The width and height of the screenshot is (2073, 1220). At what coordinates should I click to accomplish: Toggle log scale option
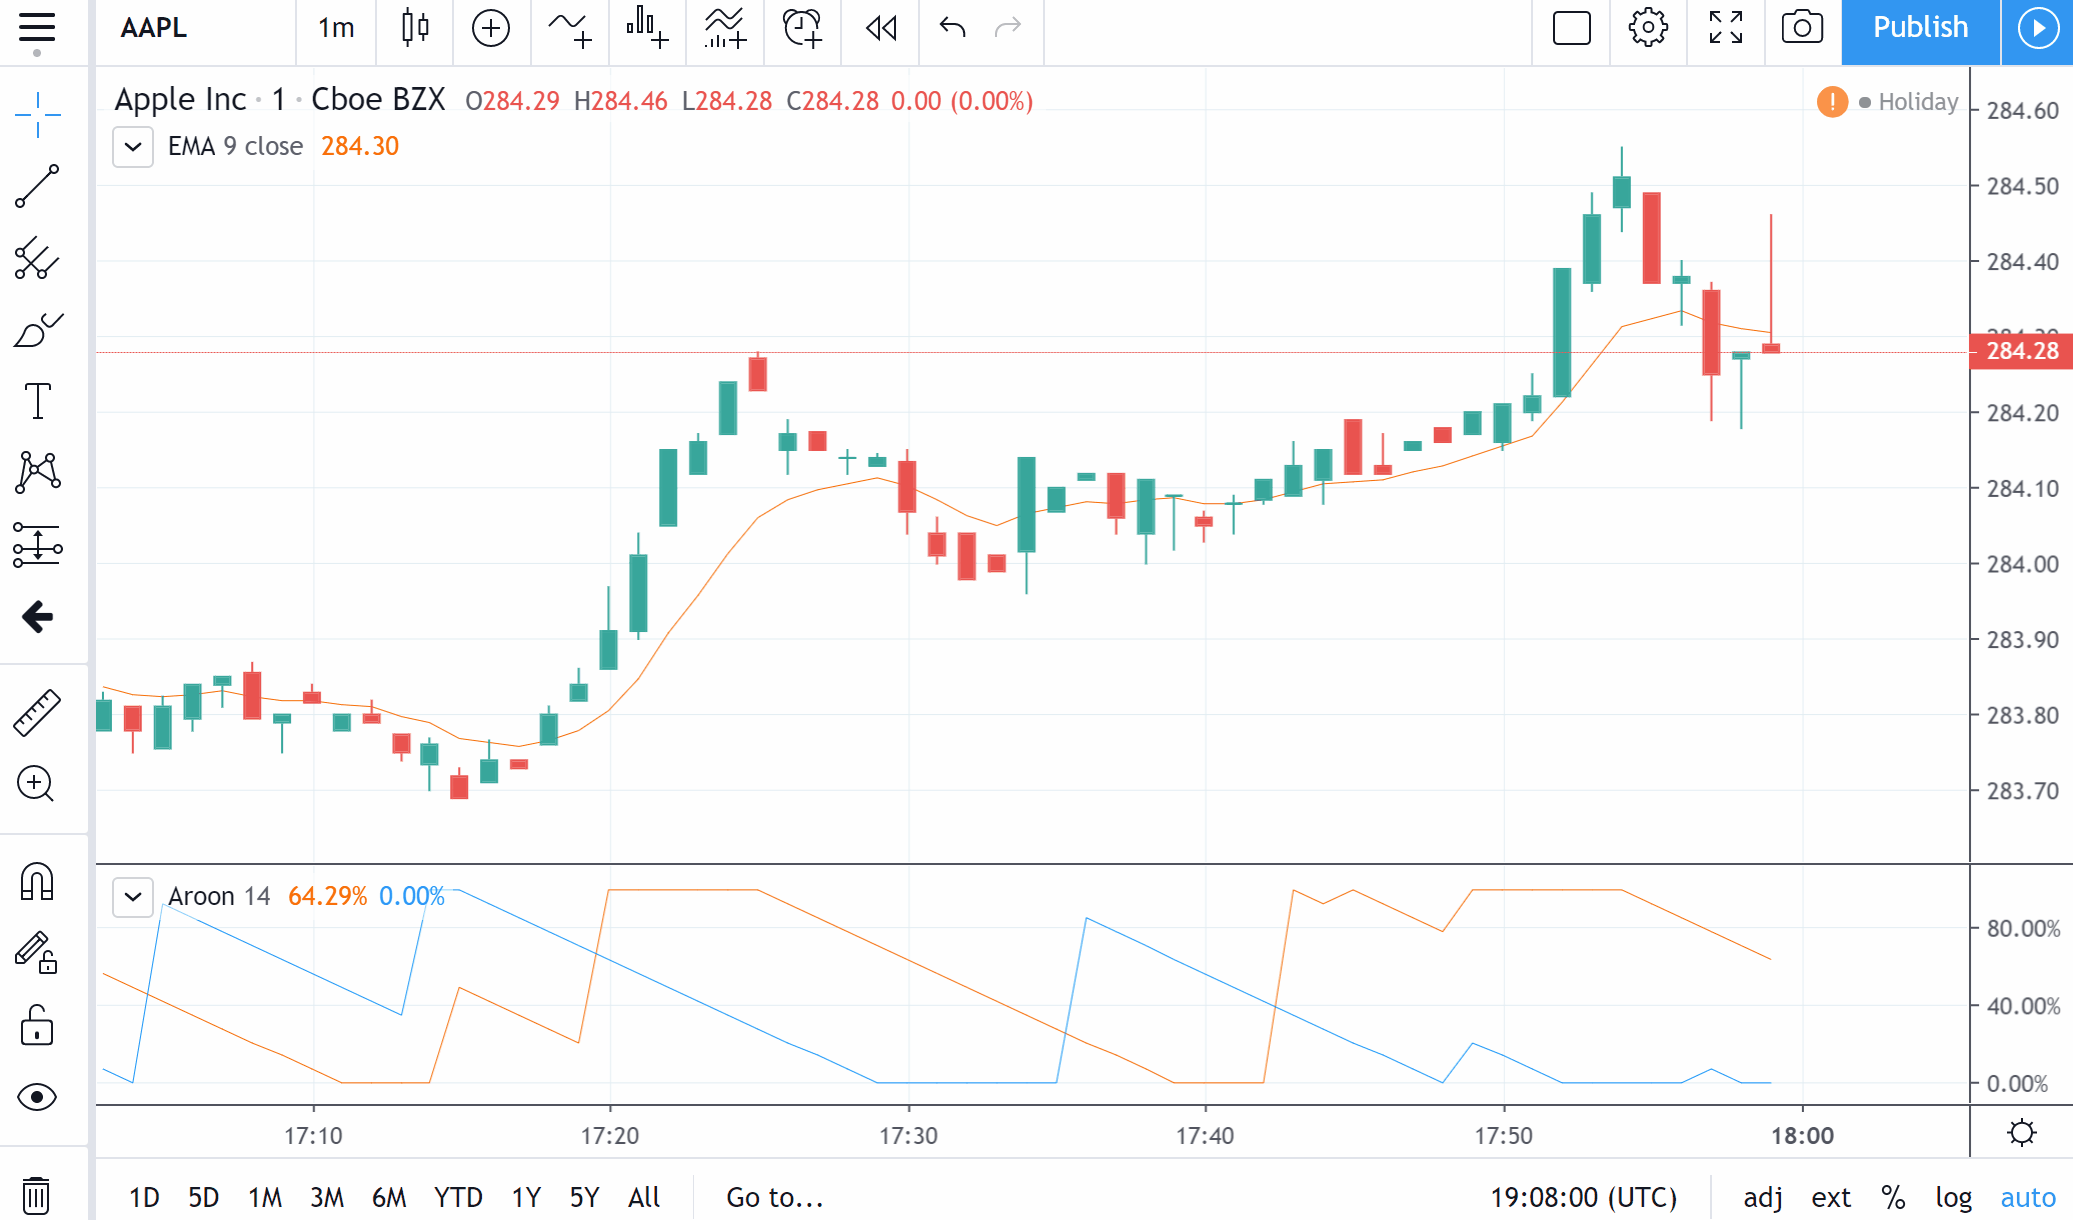pyautogui.click(x=1952, y=1197)
